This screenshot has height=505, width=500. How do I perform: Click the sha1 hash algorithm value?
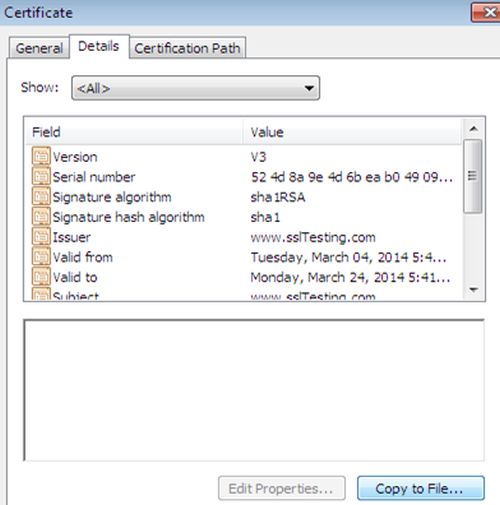pos(265,217)
